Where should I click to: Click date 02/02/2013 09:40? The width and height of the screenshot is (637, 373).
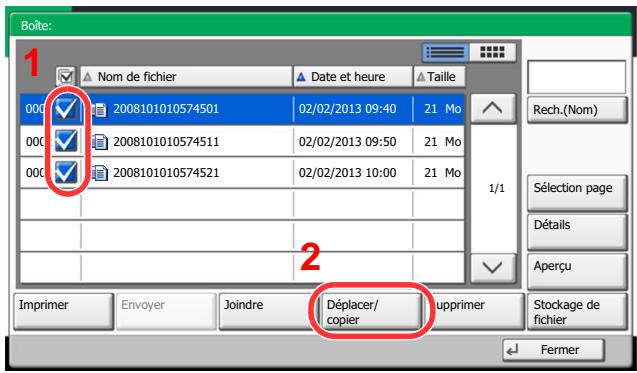coord(347,109)
